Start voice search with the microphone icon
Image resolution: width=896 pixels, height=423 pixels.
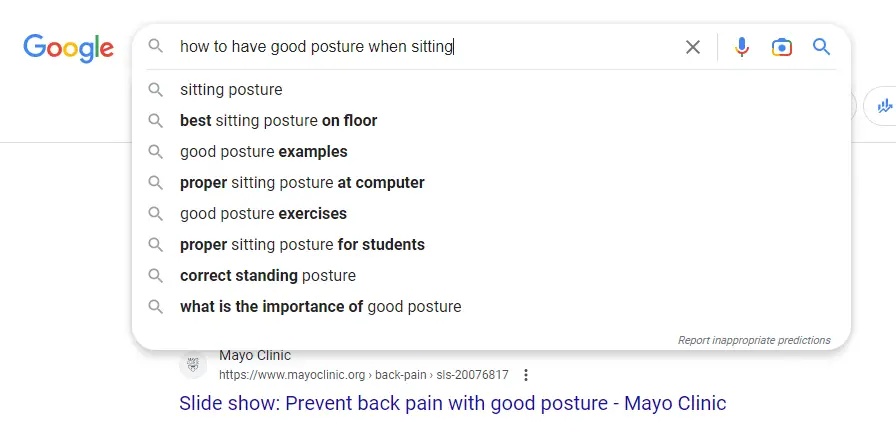click(742, 47)
